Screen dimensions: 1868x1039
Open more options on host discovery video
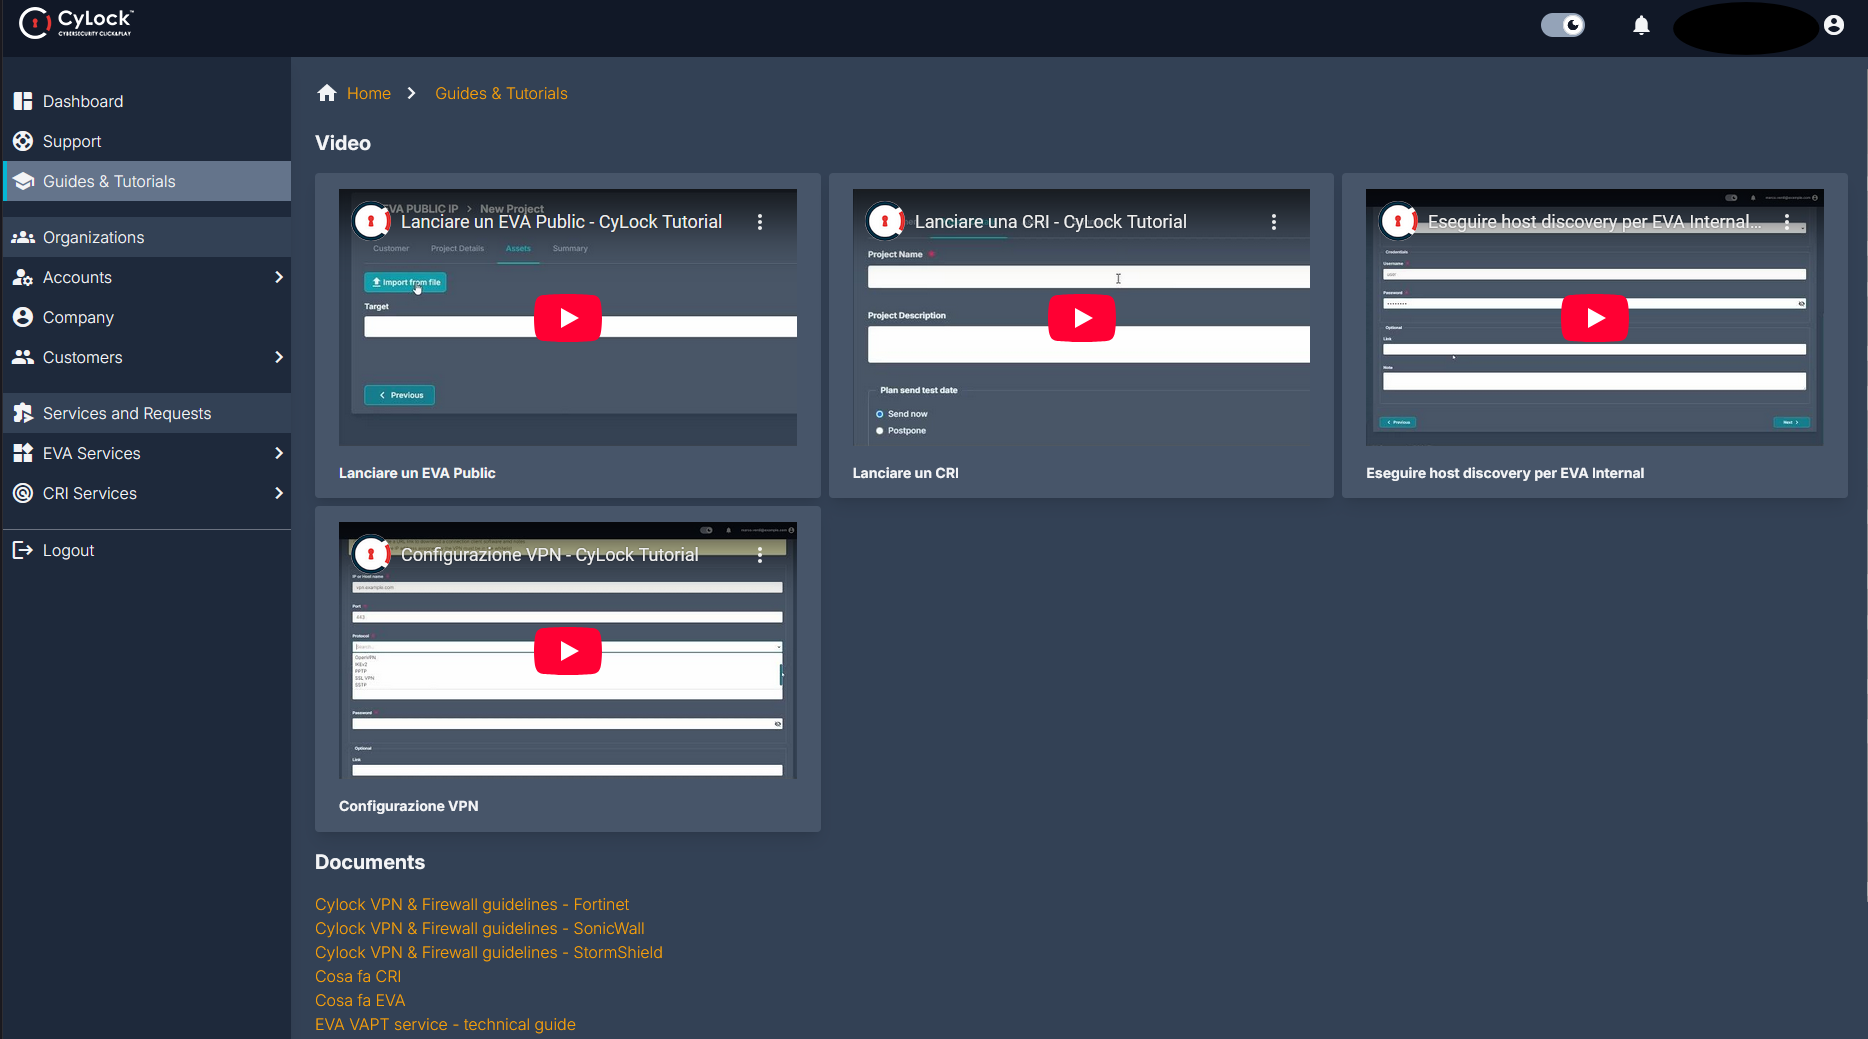click(1787, 222)
